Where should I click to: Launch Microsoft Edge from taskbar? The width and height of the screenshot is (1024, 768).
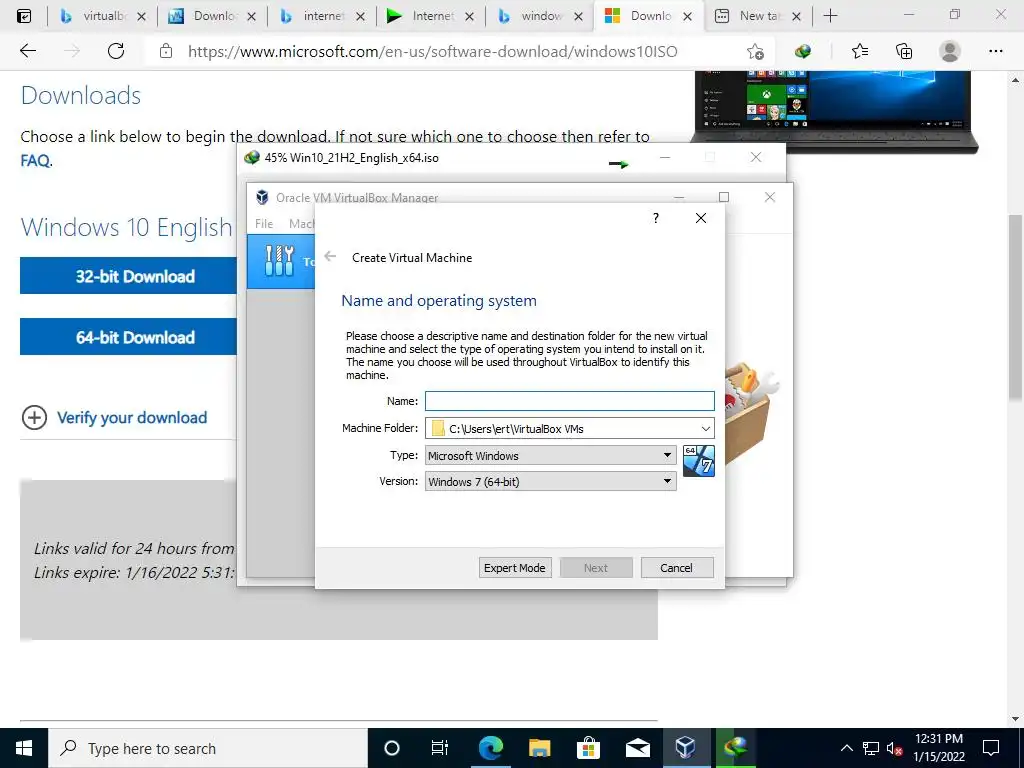[x=490, y=748]
